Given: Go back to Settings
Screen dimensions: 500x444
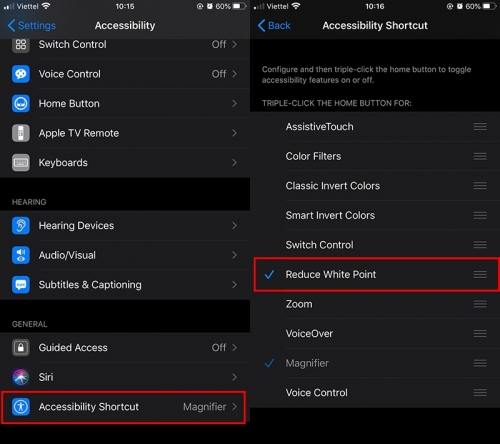Looking at the screenshot, I should [x=31, y=25].
